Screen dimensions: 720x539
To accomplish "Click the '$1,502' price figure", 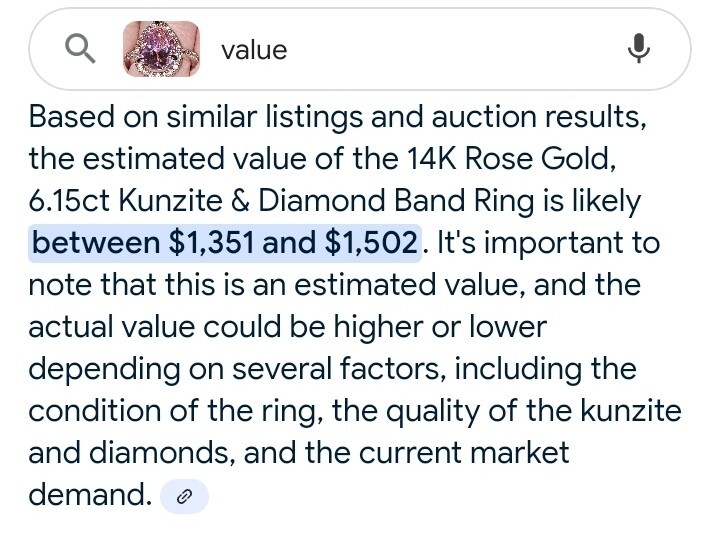I will coord(371,243).
